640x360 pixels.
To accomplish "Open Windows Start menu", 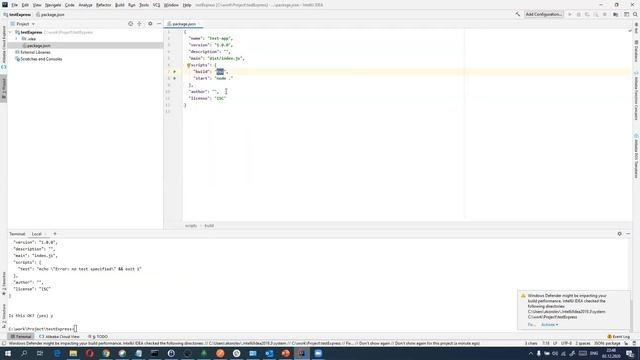I will point(8,353).
